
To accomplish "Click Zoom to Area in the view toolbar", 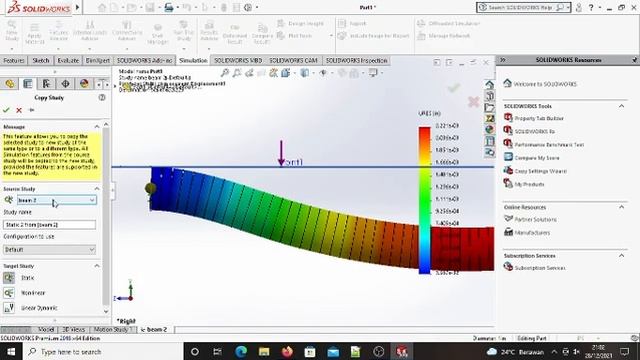I will coord(237,73).
